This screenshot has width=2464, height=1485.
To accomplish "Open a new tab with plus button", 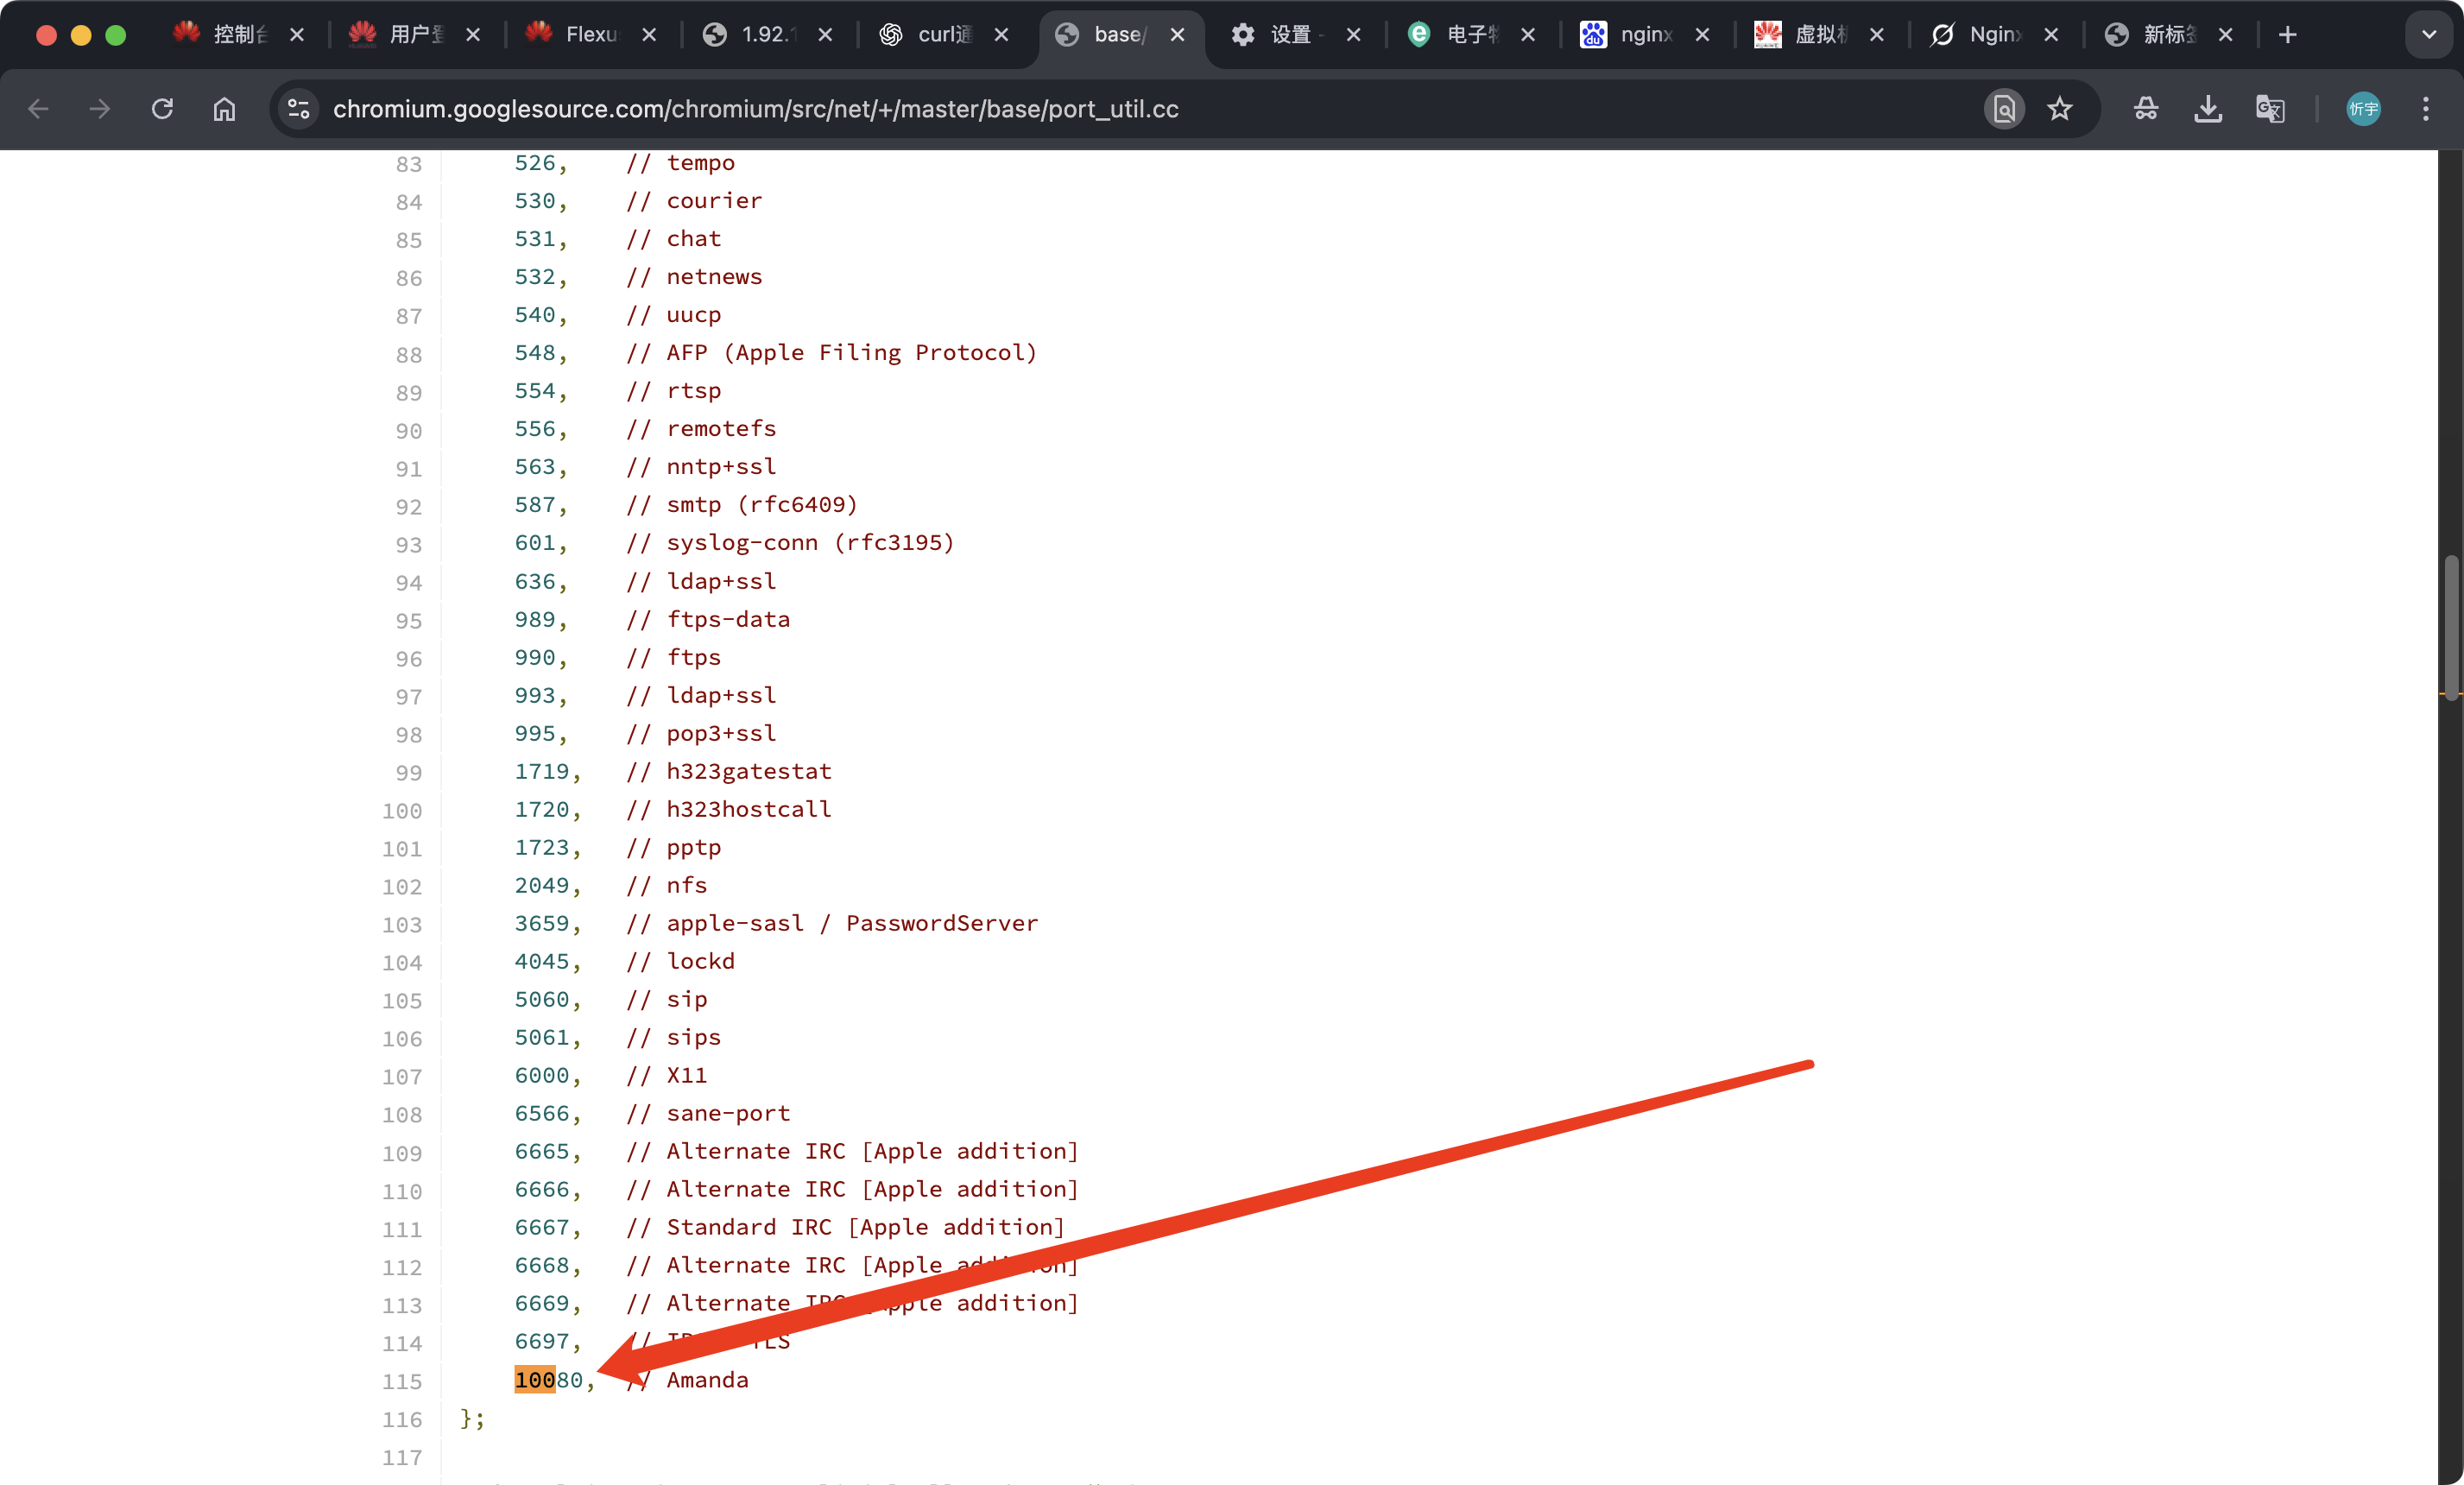I will point(2287,35).
